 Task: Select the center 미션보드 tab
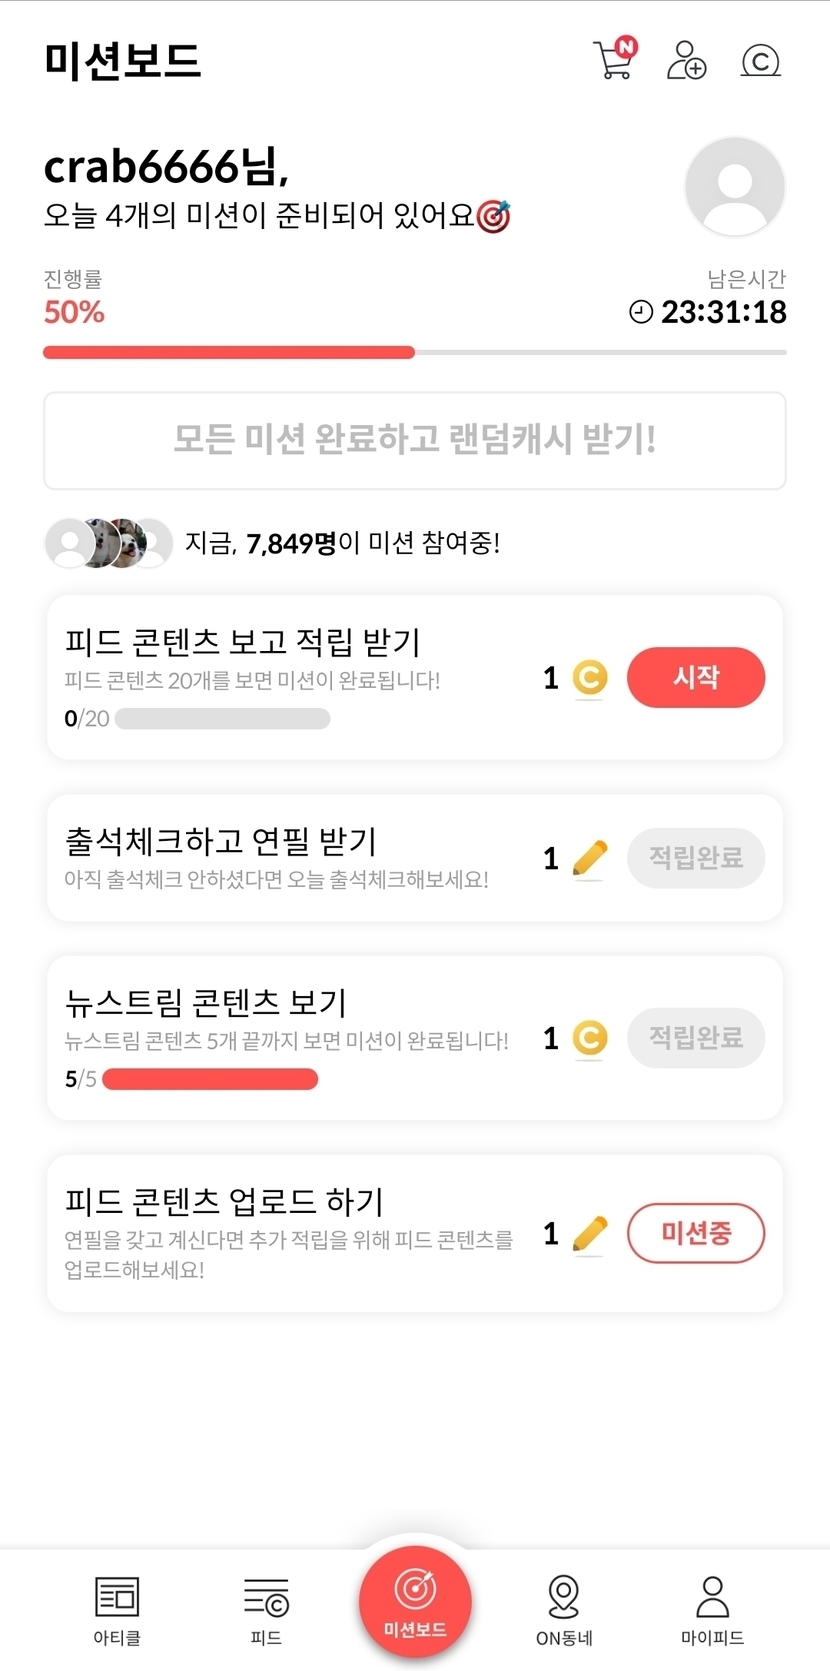coord(415,1601)
